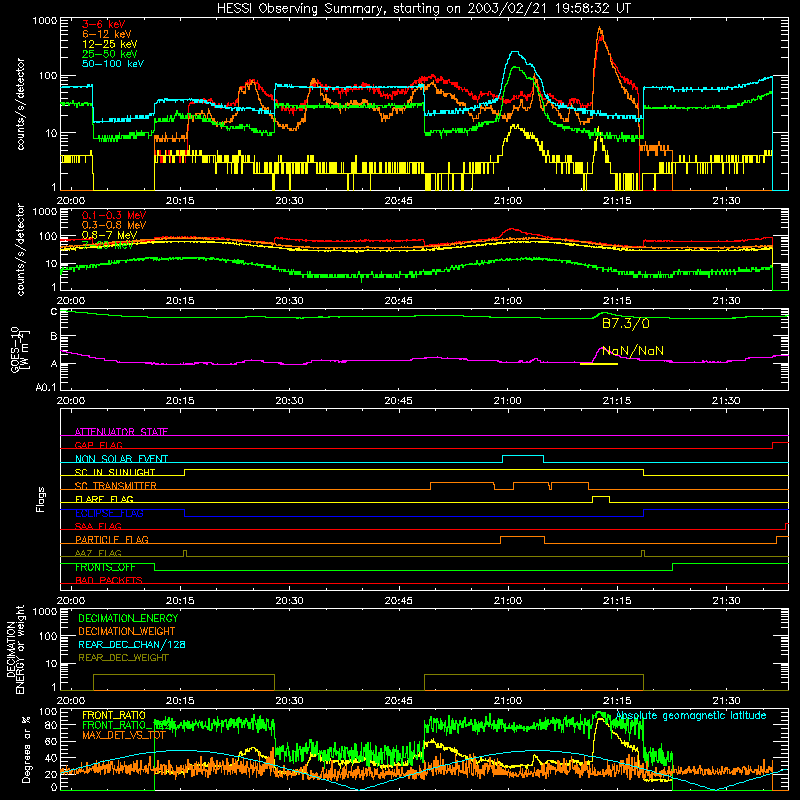The image size is (800, 800).
Task: Select the PARTICLE_FLAG label
Action: click(x=112, y=539)
